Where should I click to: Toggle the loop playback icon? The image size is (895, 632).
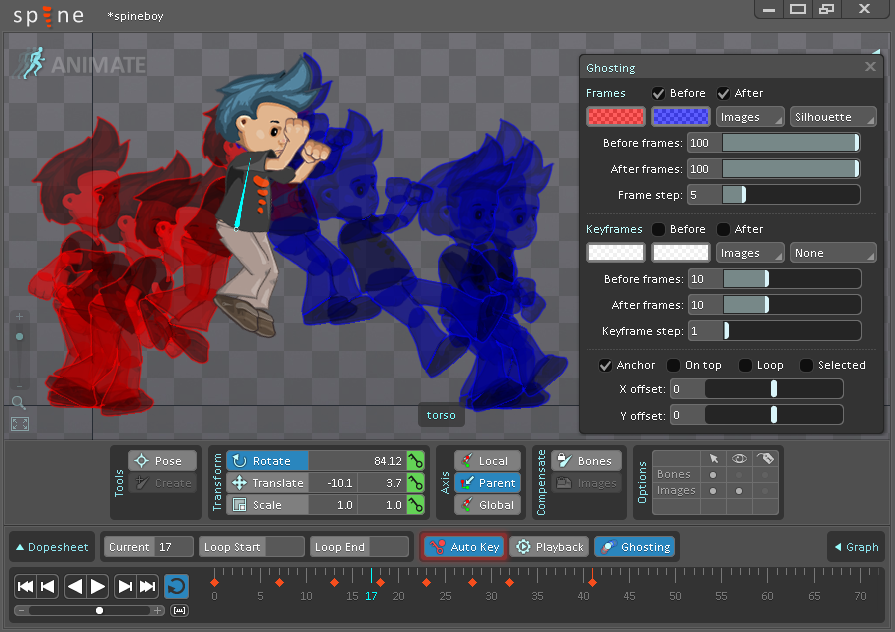pyautogui.click(x=176, y=586)
